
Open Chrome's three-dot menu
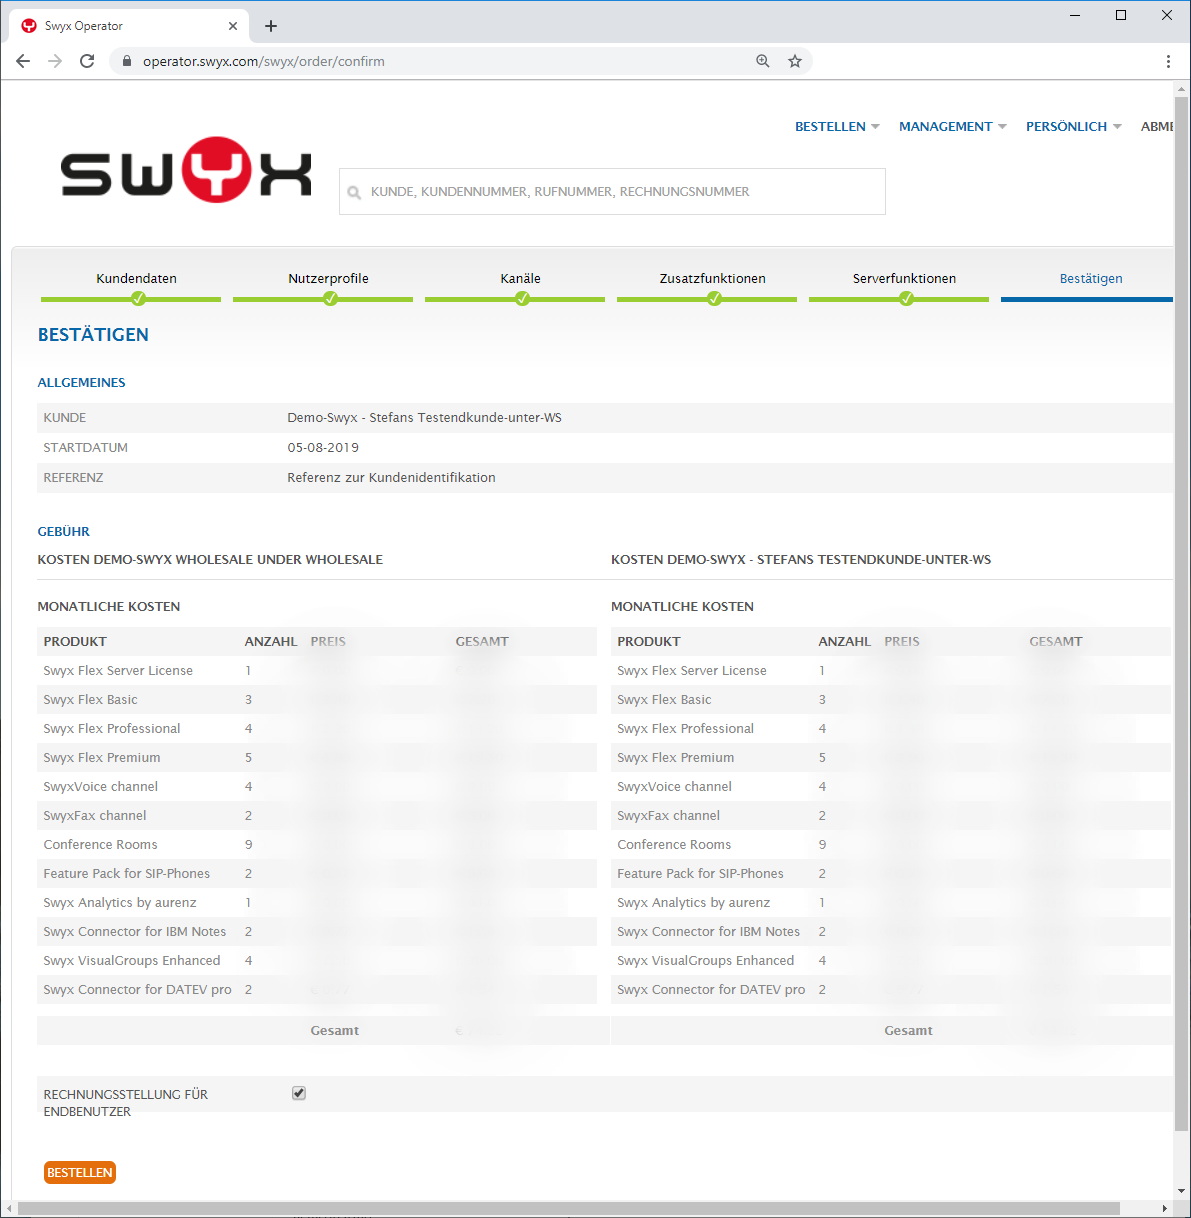click(1168, 61)
